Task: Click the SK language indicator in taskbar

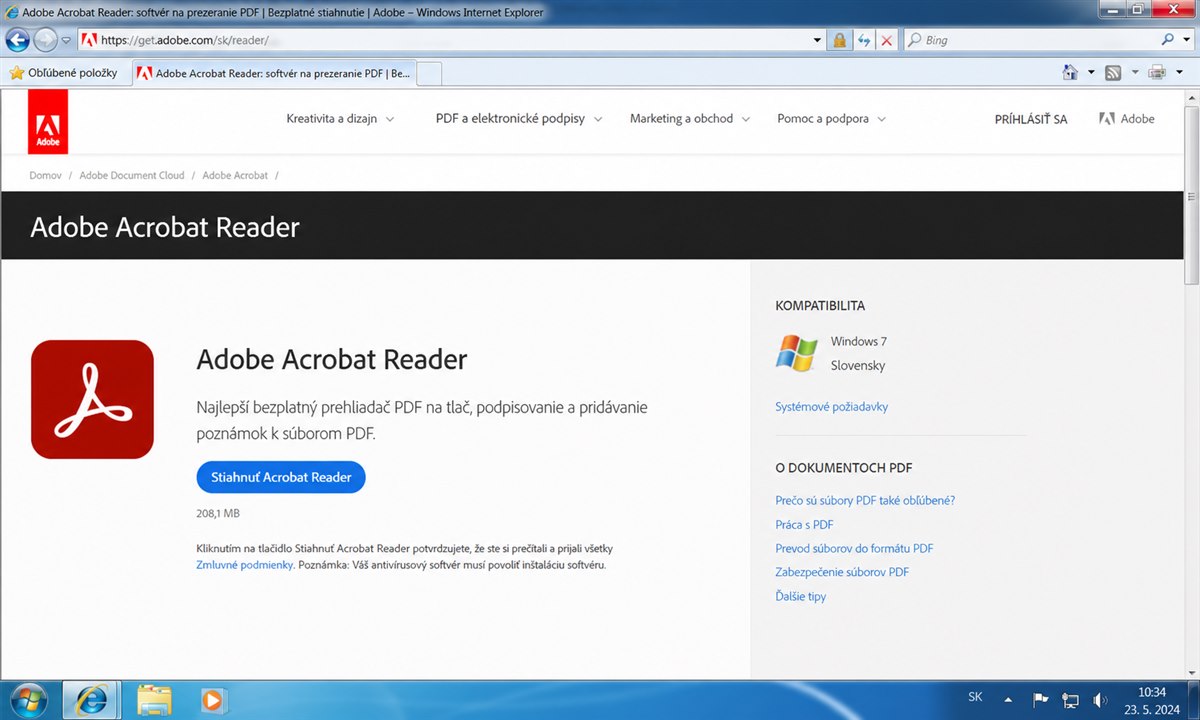Action: point(975,696)
